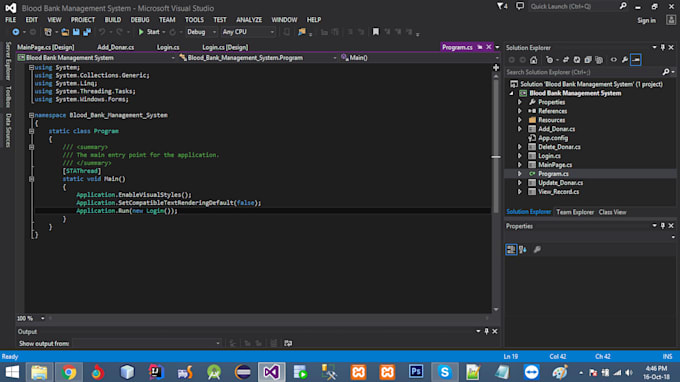Image resolution: width=680 pixels, height=382 pixels.
Task: Open the Server Explorer side tab
Action: click(x=8, y=61)
